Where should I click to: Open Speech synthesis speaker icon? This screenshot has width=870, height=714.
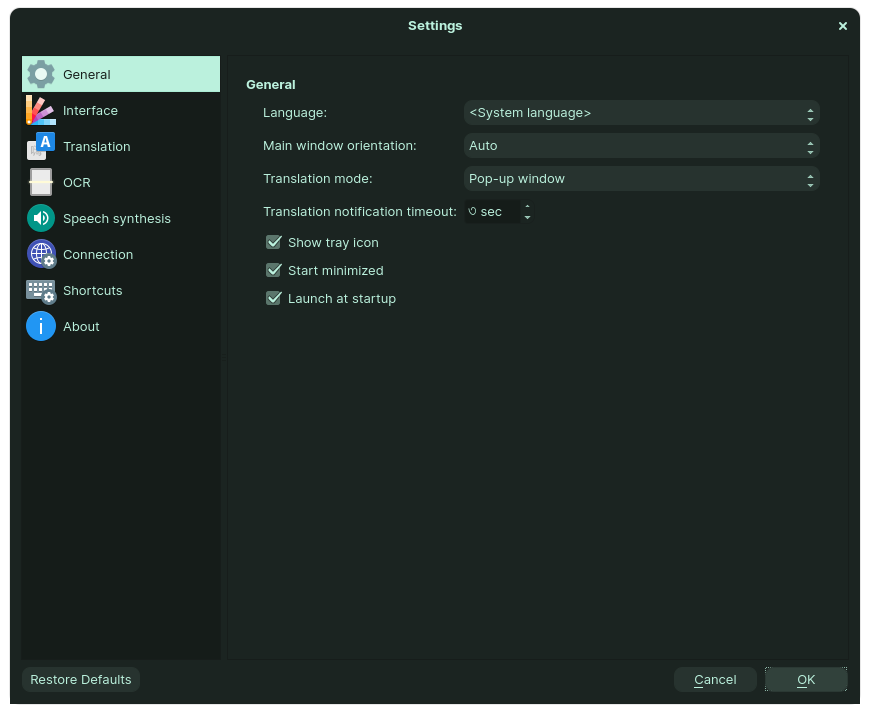click(41, 218)
